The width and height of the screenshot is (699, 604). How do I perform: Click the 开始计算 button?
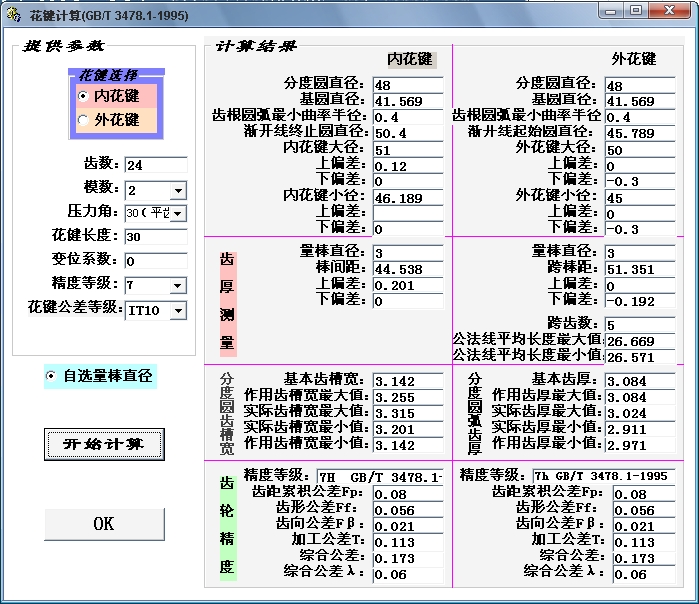pos(104,444)
